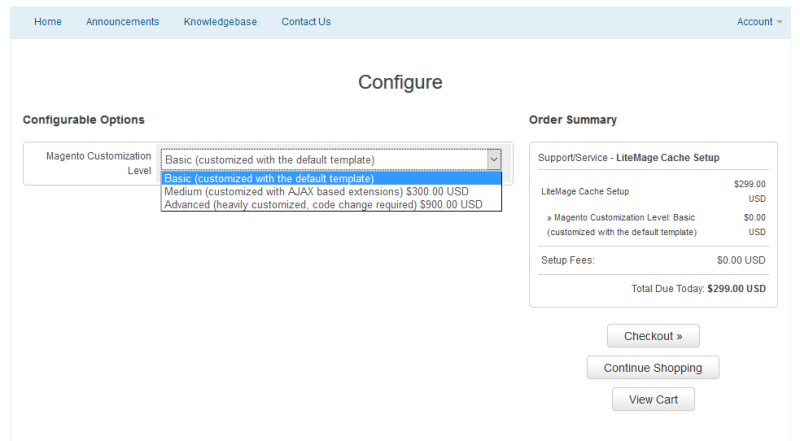Screen dimensions: 800x441
Task: Select Basic (customized with the default template) option
Action: coord(331,179)
